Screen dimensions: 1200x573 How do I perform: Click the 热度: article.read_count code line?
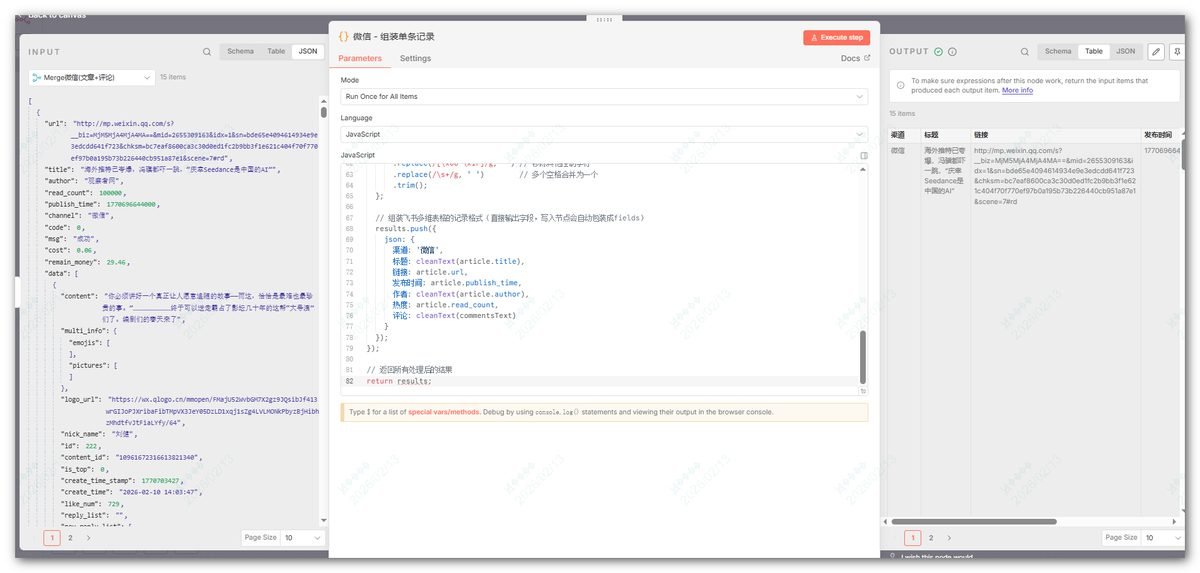(445, 305)
